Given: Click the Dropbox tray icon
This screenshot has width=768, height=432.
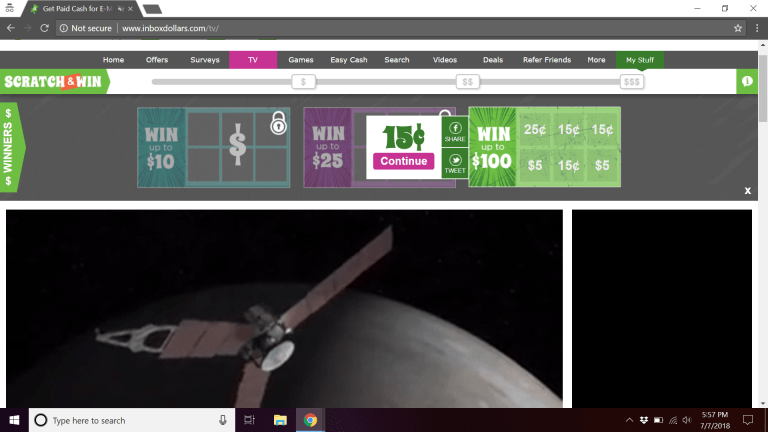Looking at the screenshot, I should point(644,420).
